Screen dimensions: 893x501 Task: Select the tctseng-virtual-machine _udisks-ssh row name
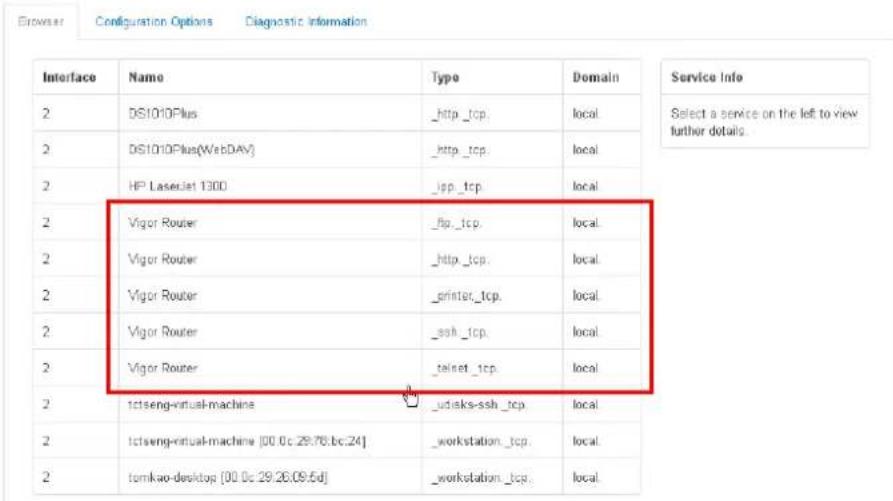[x=191, y=405]
